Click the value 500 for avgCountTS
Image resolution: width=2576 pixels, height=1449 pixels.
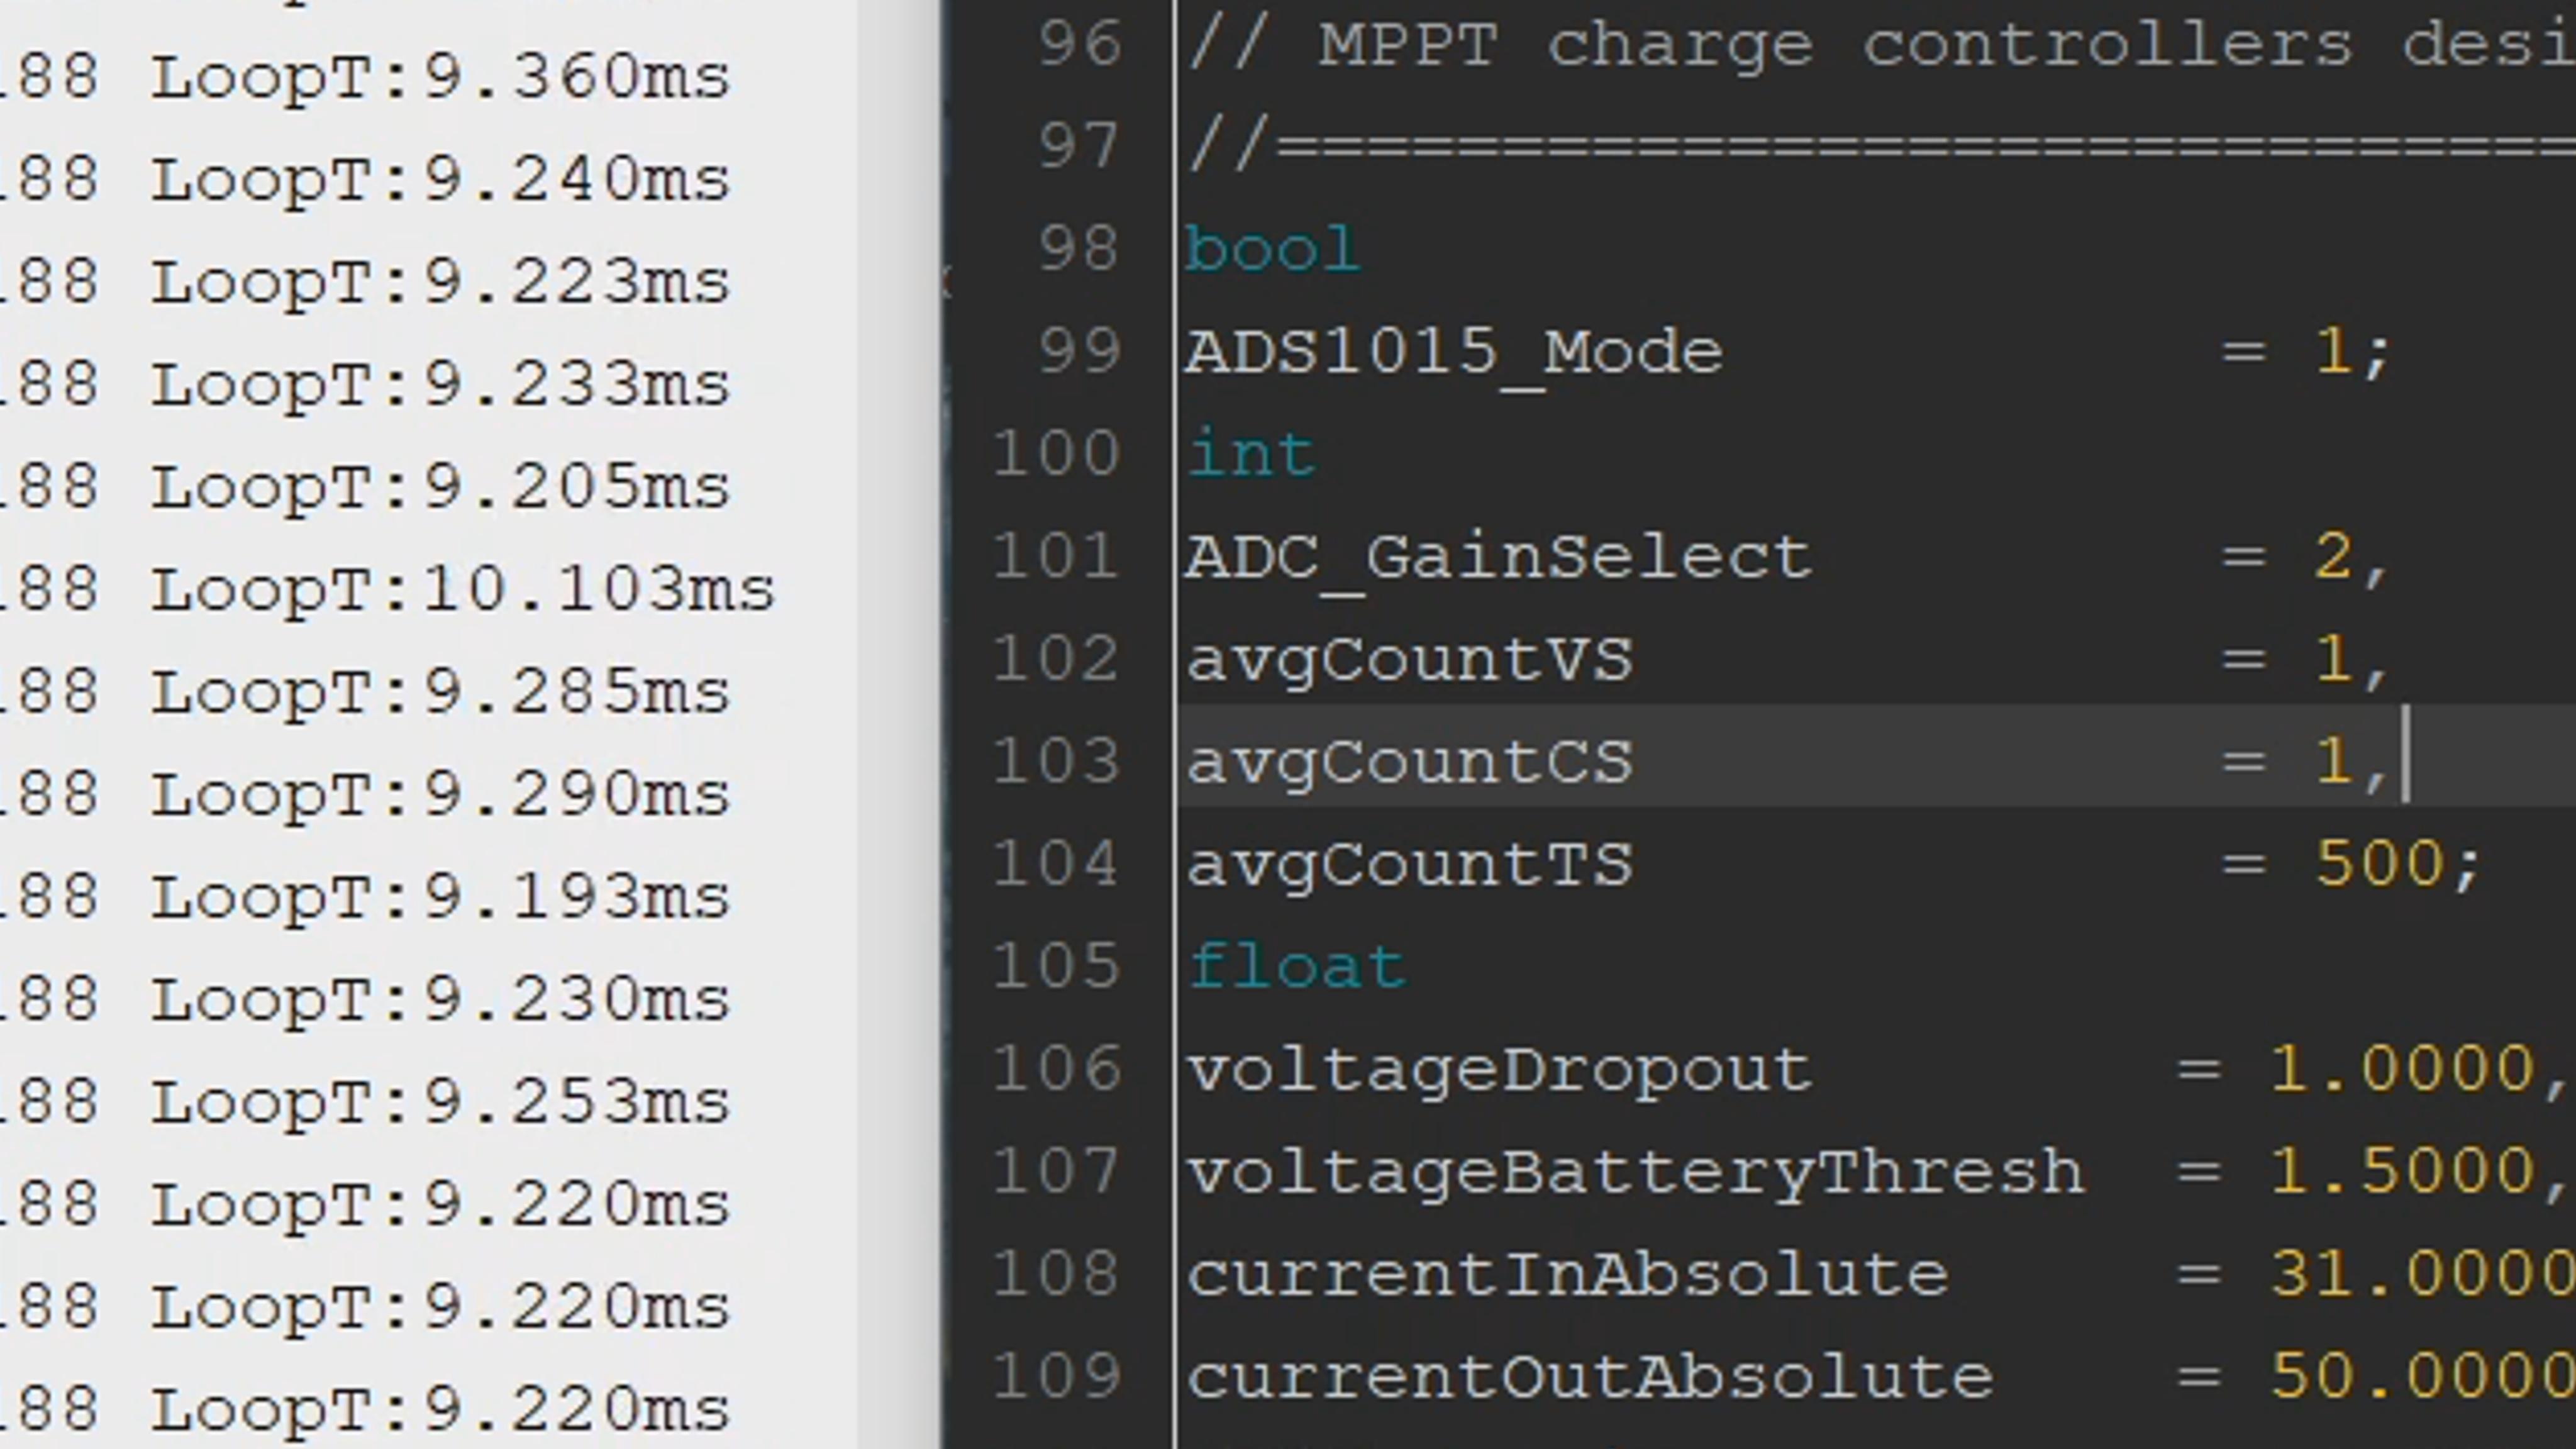(x=2380, y=863)
